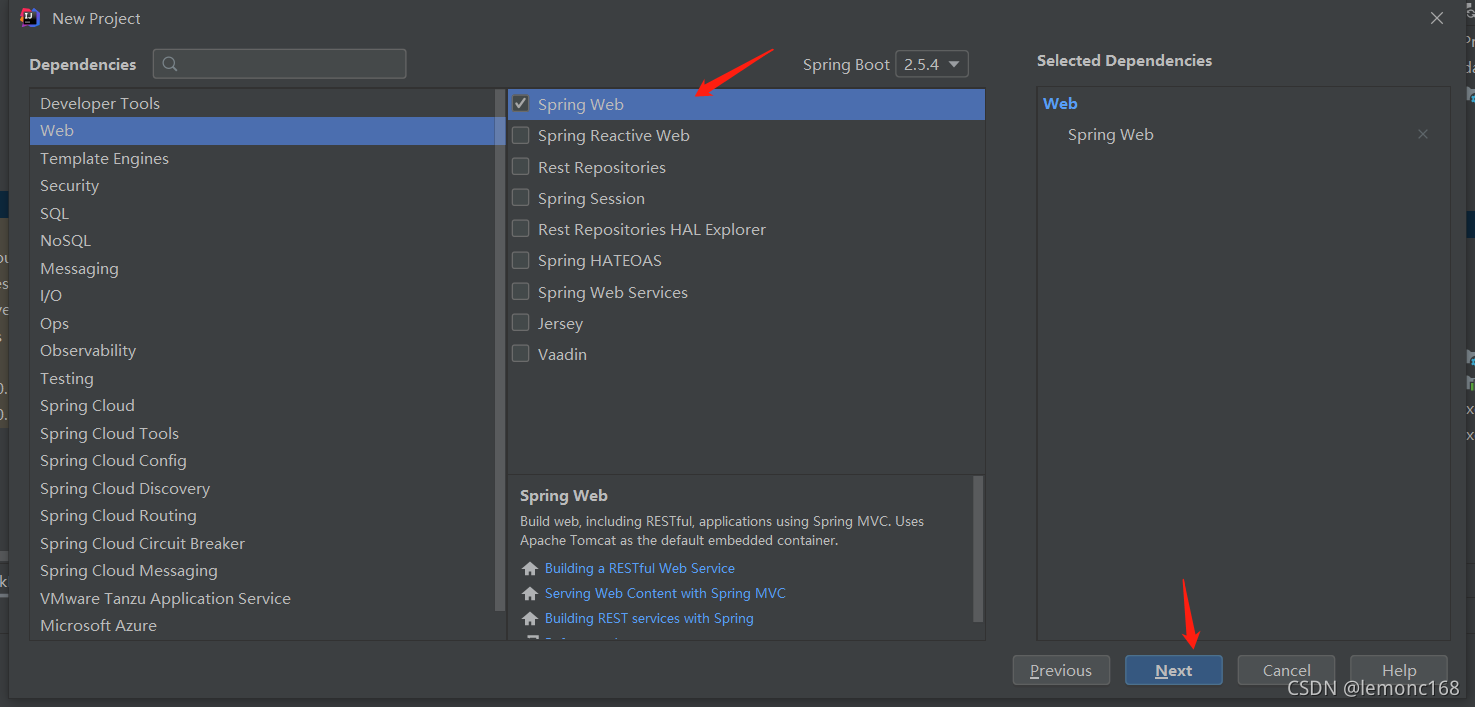Select the Observability category
Screen dimensions: 1475x707
262,351
